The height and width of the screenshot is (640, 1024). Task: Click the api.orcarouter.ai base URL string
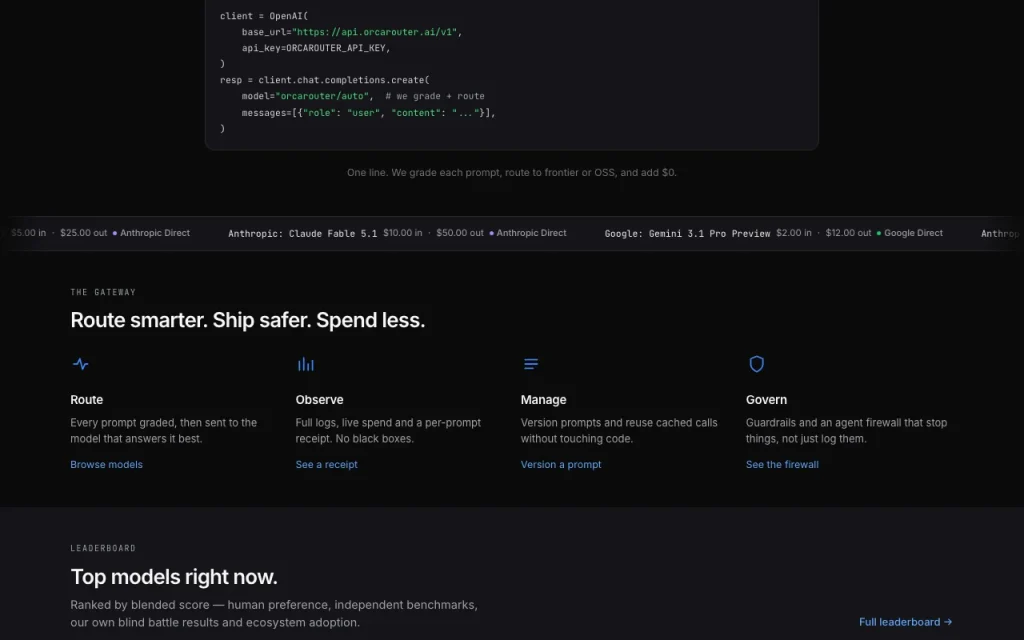374,32
